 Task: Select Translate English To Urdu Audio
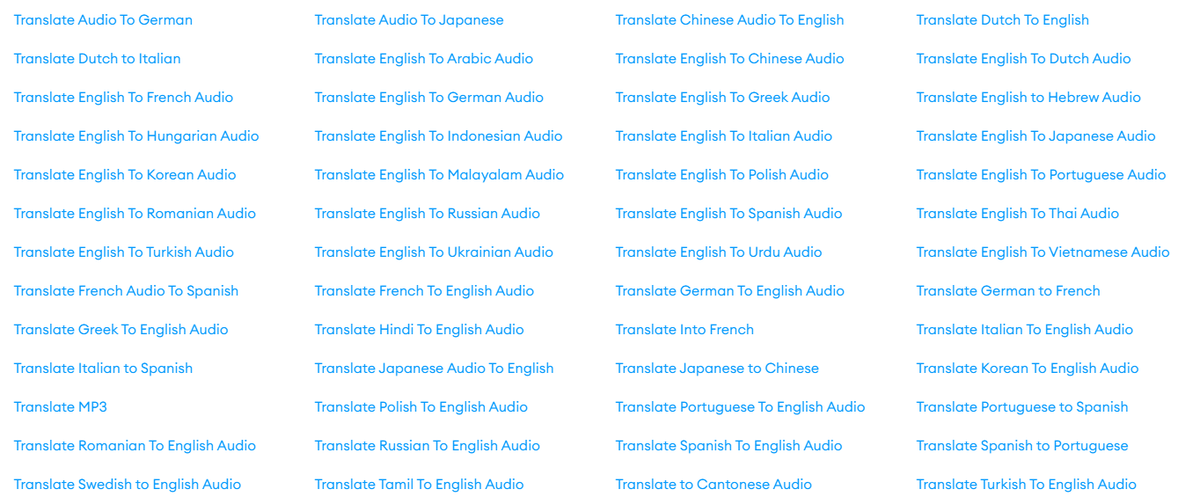point(719,253)
